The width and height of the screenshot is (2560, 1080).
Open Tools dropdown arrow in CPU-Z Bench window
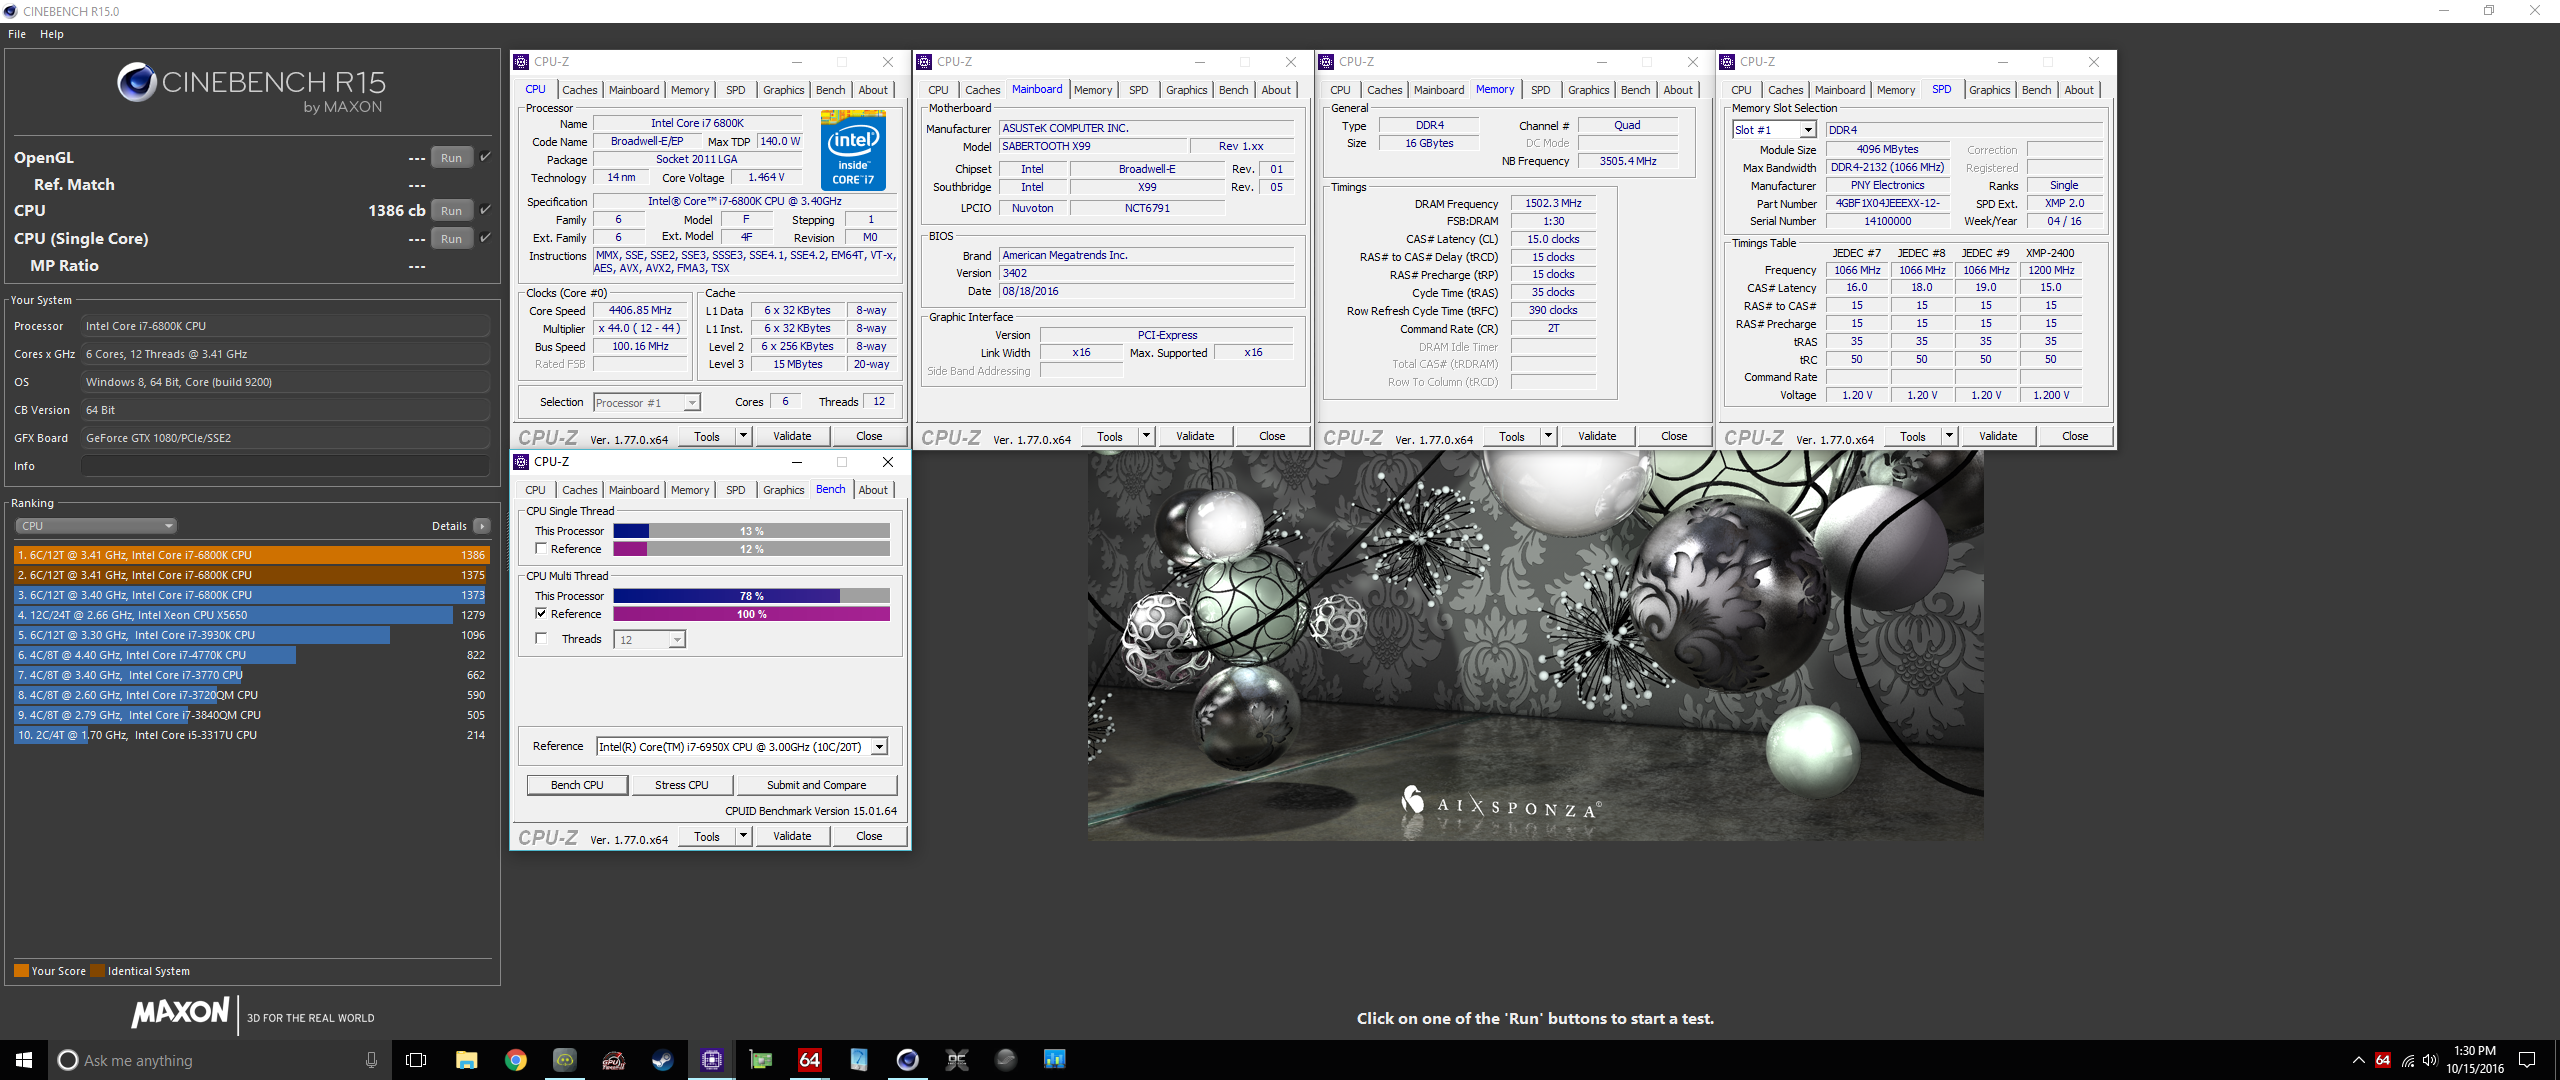744,836
